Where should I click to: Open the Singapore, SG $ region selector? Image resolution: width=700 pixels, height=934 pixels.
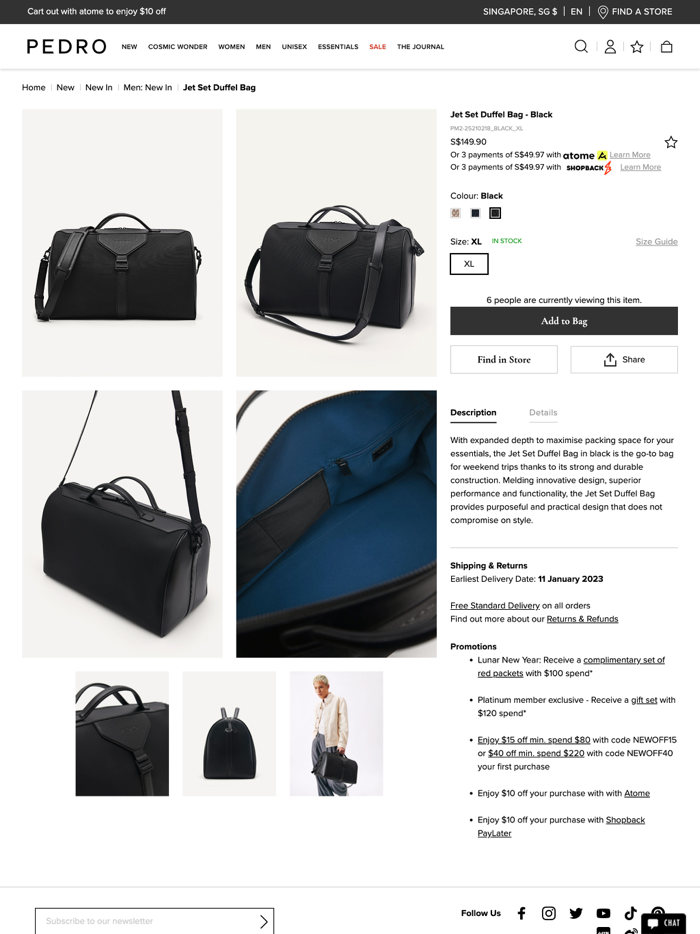tap(520, 11)
